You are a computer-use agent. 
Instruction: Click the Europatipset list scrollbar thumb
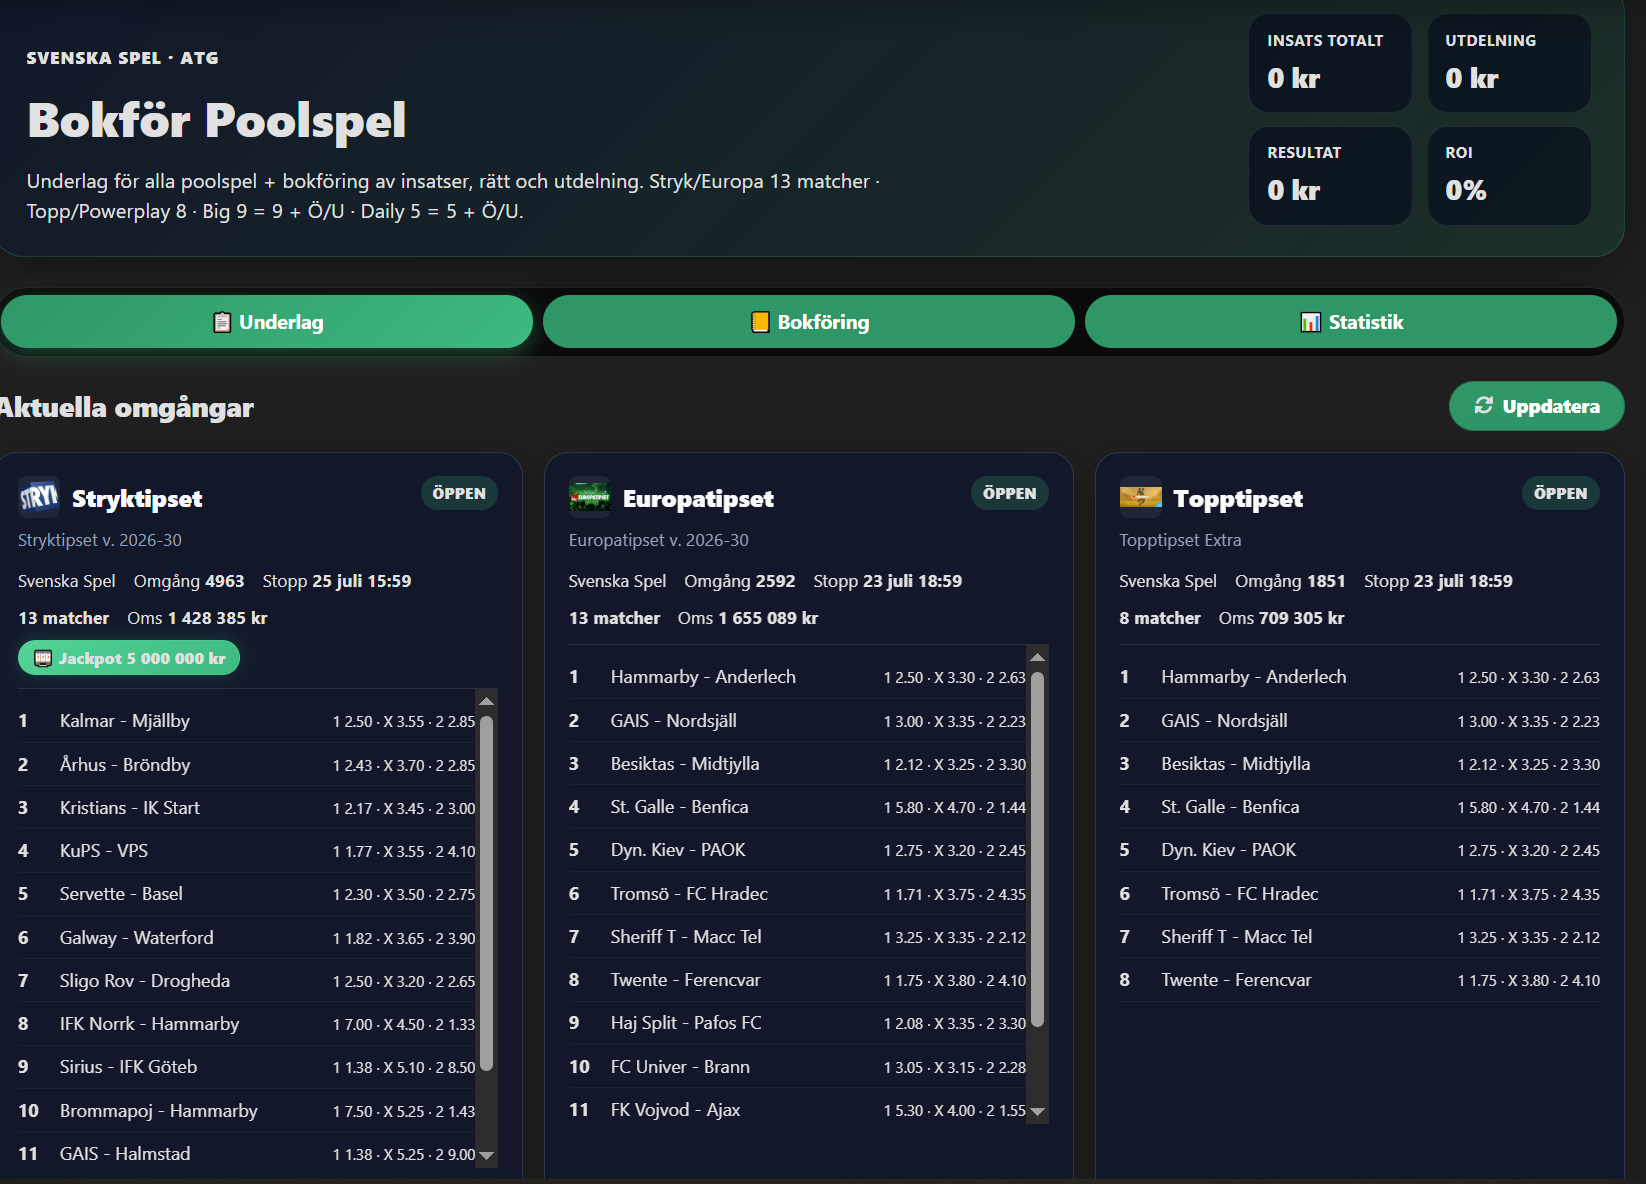1037,849
